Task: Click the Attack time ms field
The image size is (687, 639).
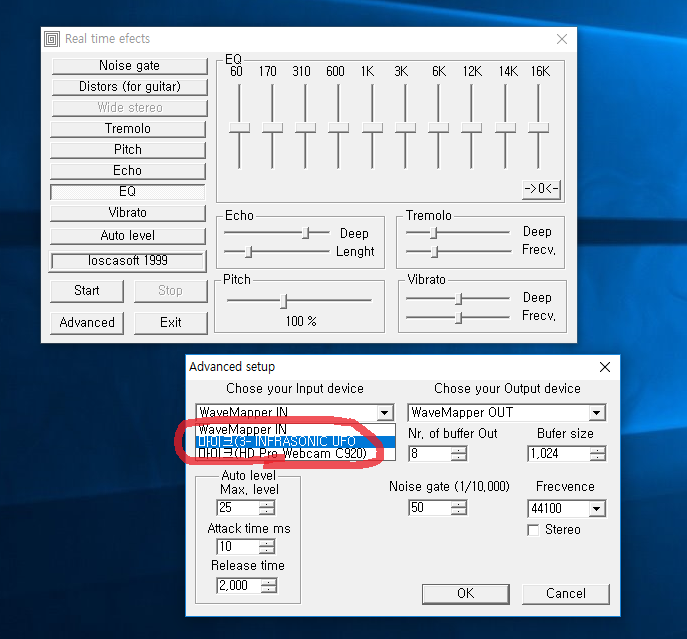Action: [x=238, y=547]
